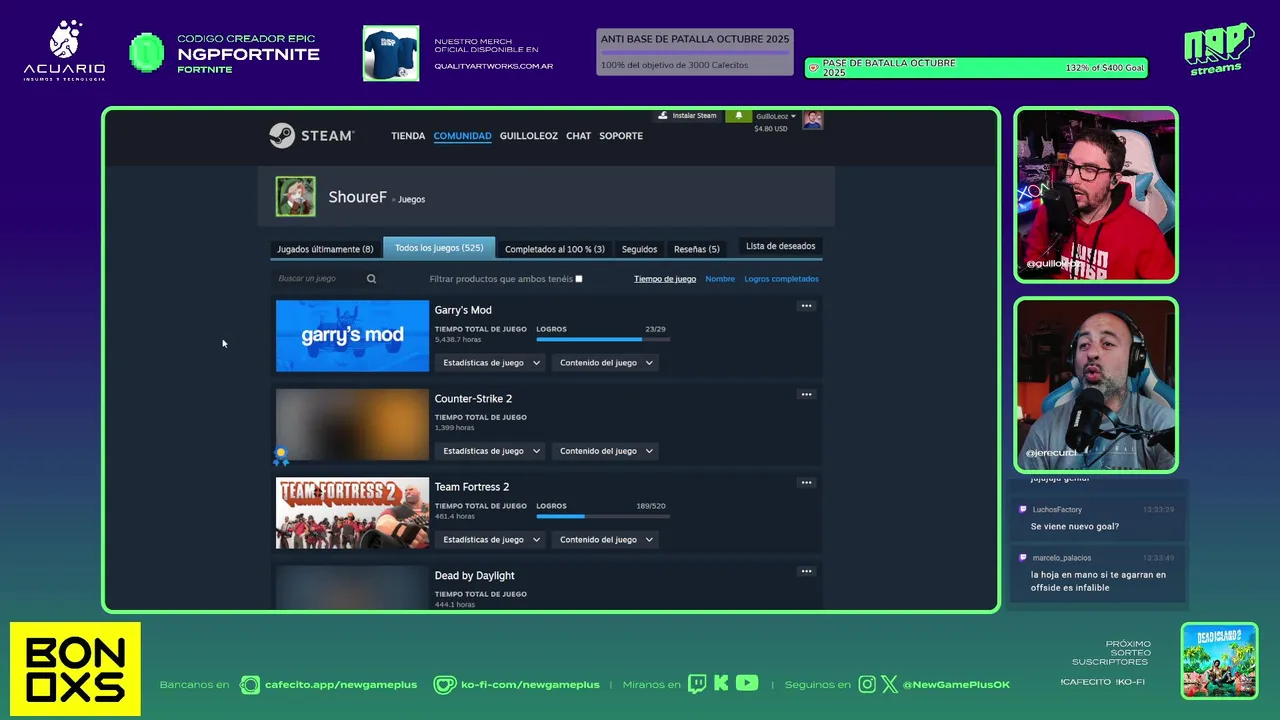Click the 'Buscar un juego' search field

318,279
